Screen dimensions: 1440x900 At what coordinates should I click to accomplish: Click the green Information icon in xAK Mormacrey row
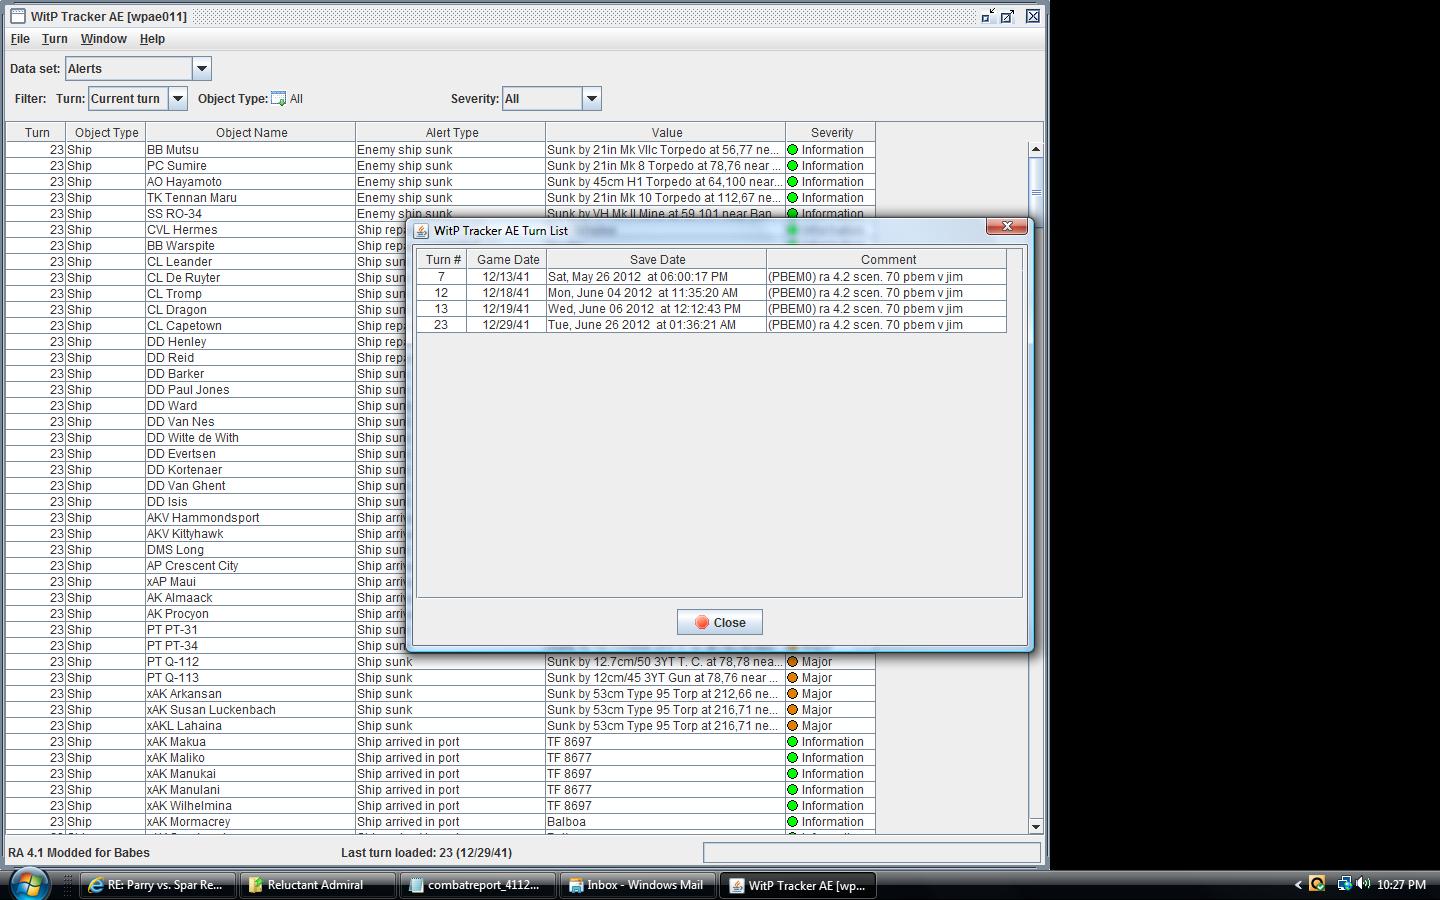793,822
